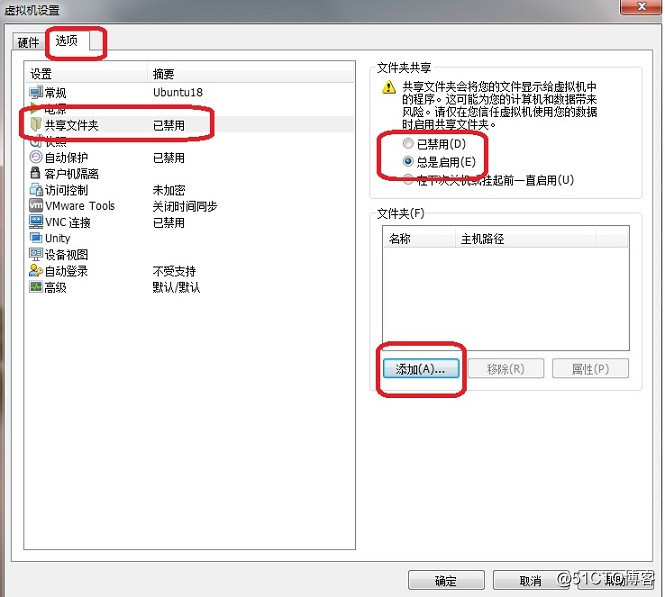Click the AutoProtect (自动保护) icon

point(36,157)
